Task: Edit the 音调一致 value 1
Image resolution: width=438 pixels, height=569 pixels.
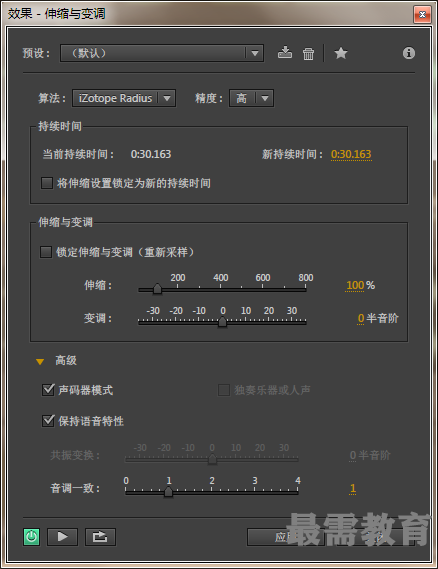Action: pyautogui.click(x=353, y=488)
